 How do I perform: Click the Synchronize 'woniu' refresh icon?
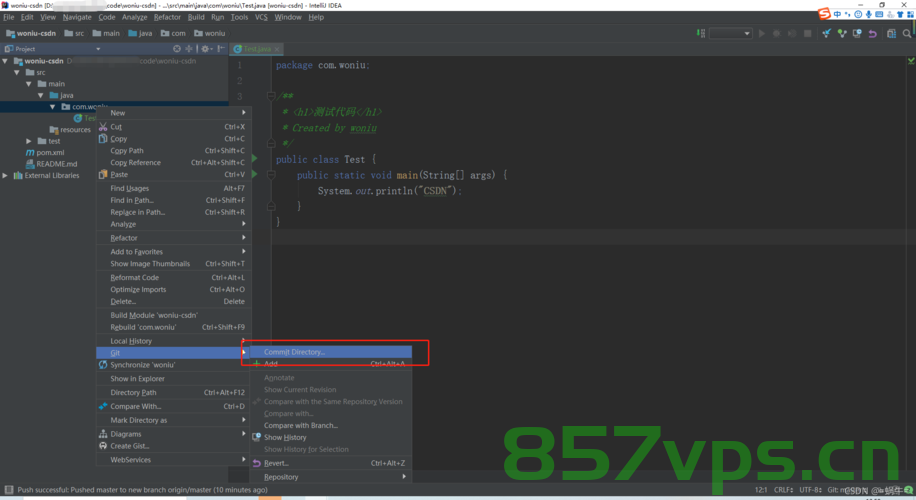click(x=103, y=364)
